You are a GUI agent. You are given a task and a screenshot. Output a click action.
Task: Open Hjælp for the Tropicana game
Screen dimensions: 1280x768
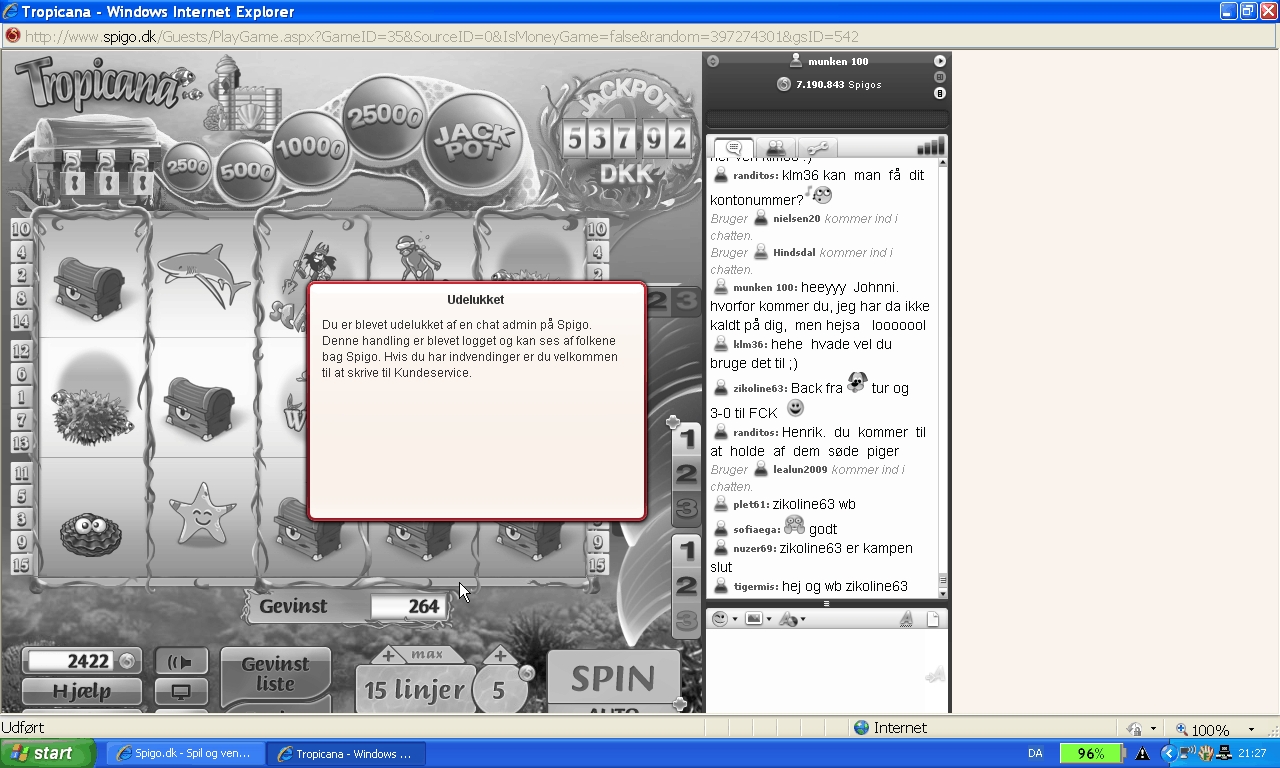click(x=82, y=691)
